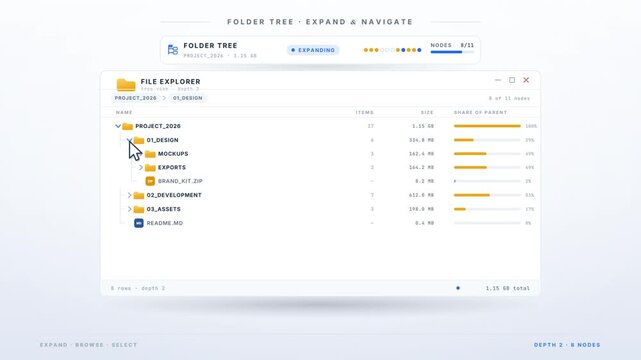Collapse the PROJECT_2026 root chevron
This screenshot has height=360, width=641.
(x=118, y=126)
